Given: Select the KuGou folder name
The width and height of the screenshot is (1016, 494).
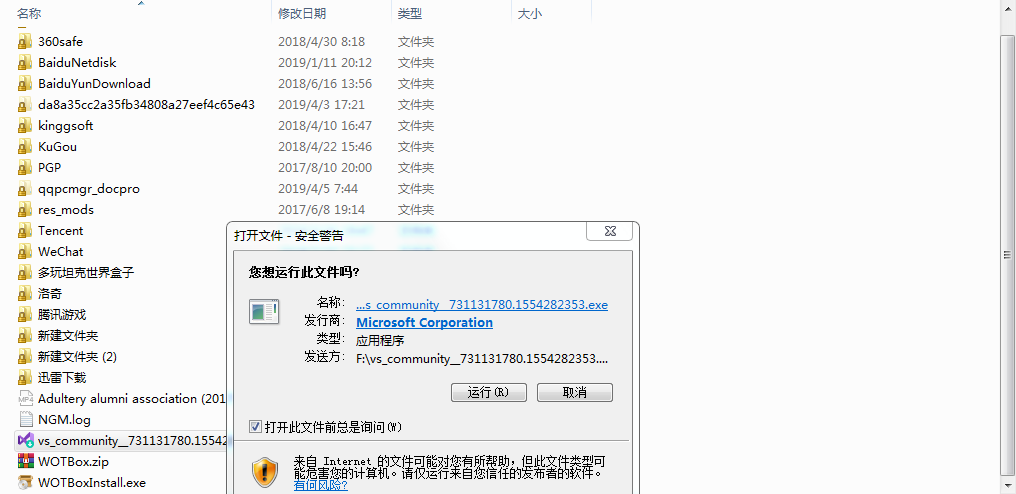Looking at the screenshot, I should pos(57,147).
